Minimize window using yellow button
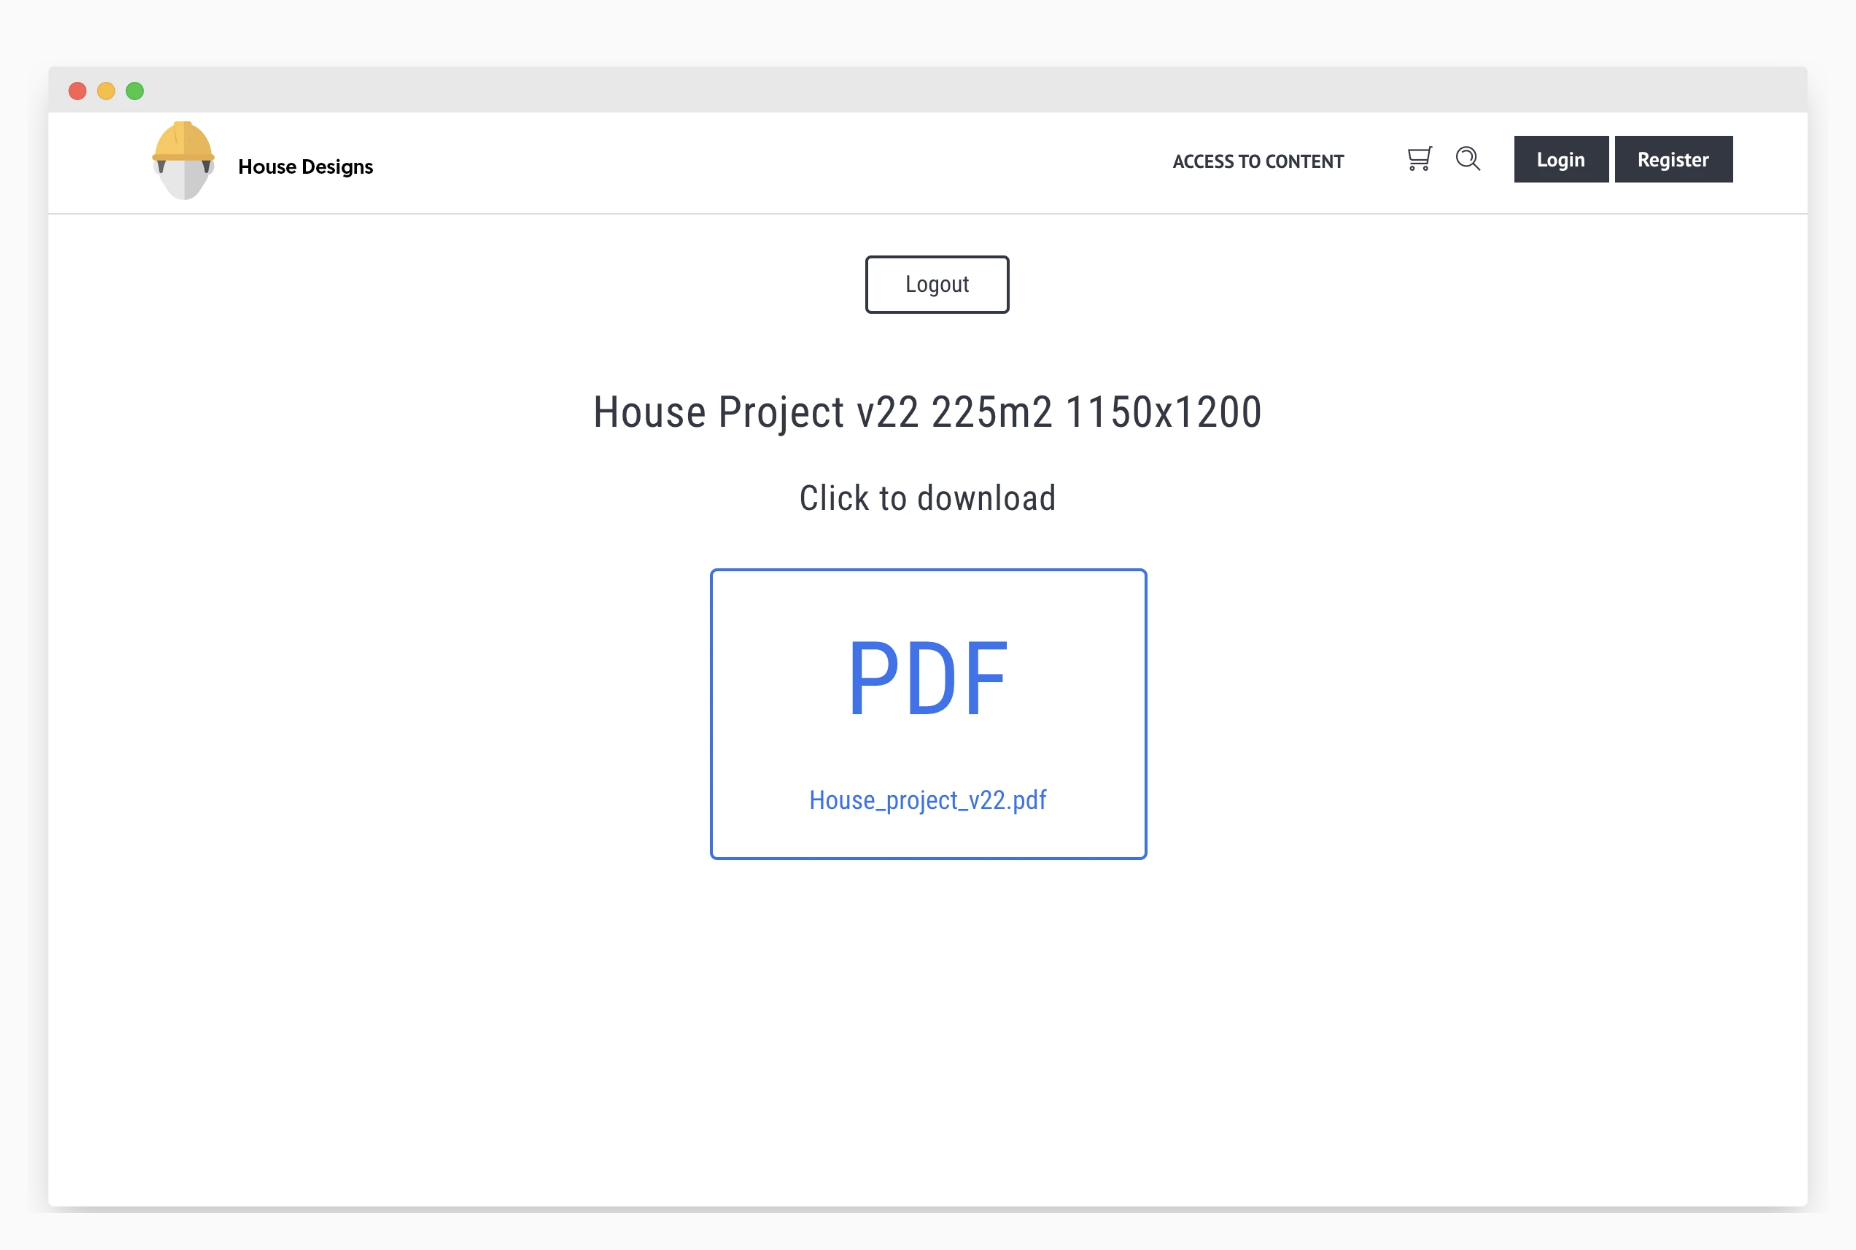Screen dimensions: 1856x1250 (x=106, y=91)
